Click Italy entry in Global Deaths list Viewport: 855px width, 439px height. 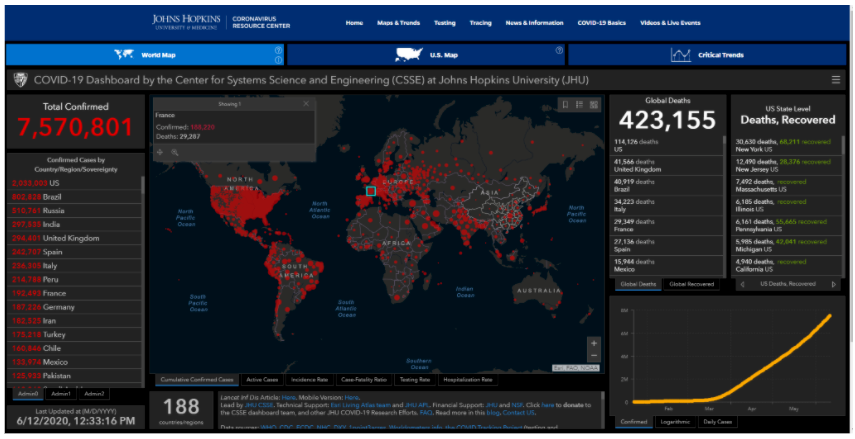tap(666, 206)
